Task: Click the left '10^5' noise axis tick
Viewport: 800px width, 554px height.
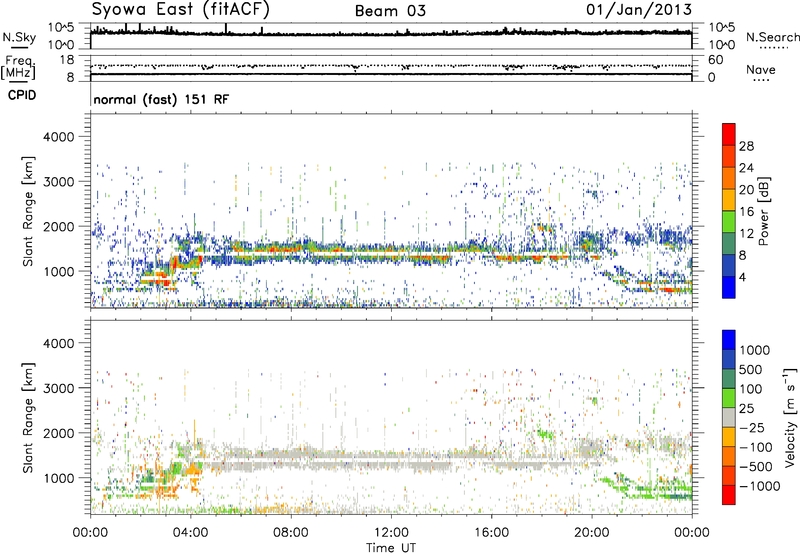Action: (61, 27)
